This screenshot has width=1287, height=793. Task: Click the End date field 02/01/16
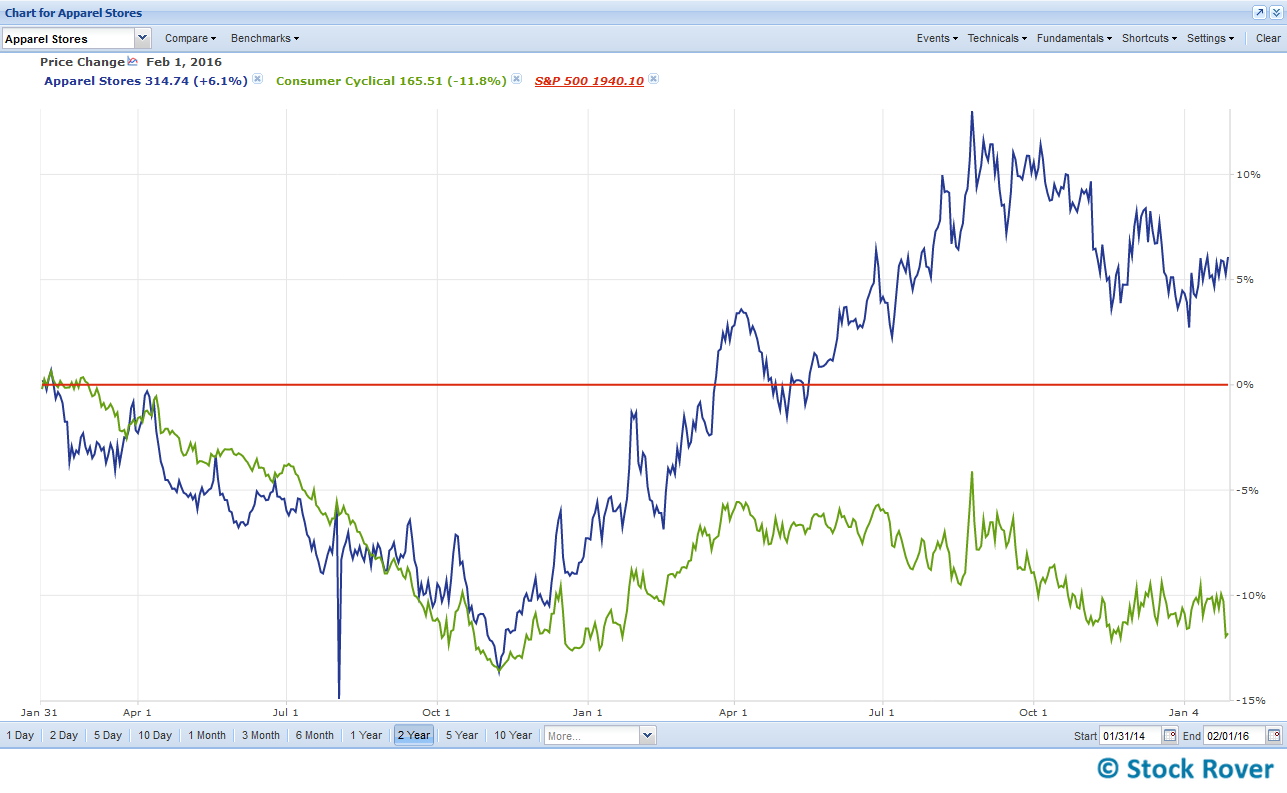click(x=1235, y=735)
